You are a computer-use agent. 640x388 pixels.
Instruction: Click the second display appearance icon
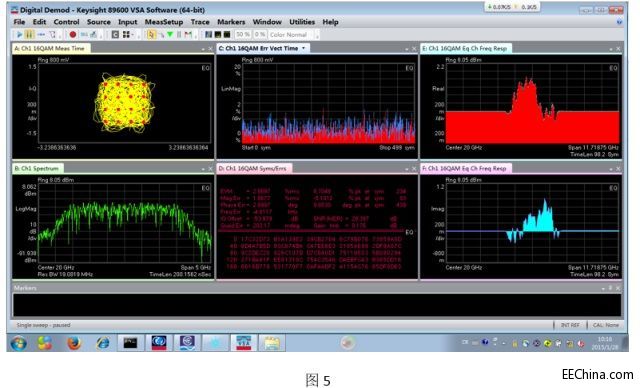click(x=218, y=35)
